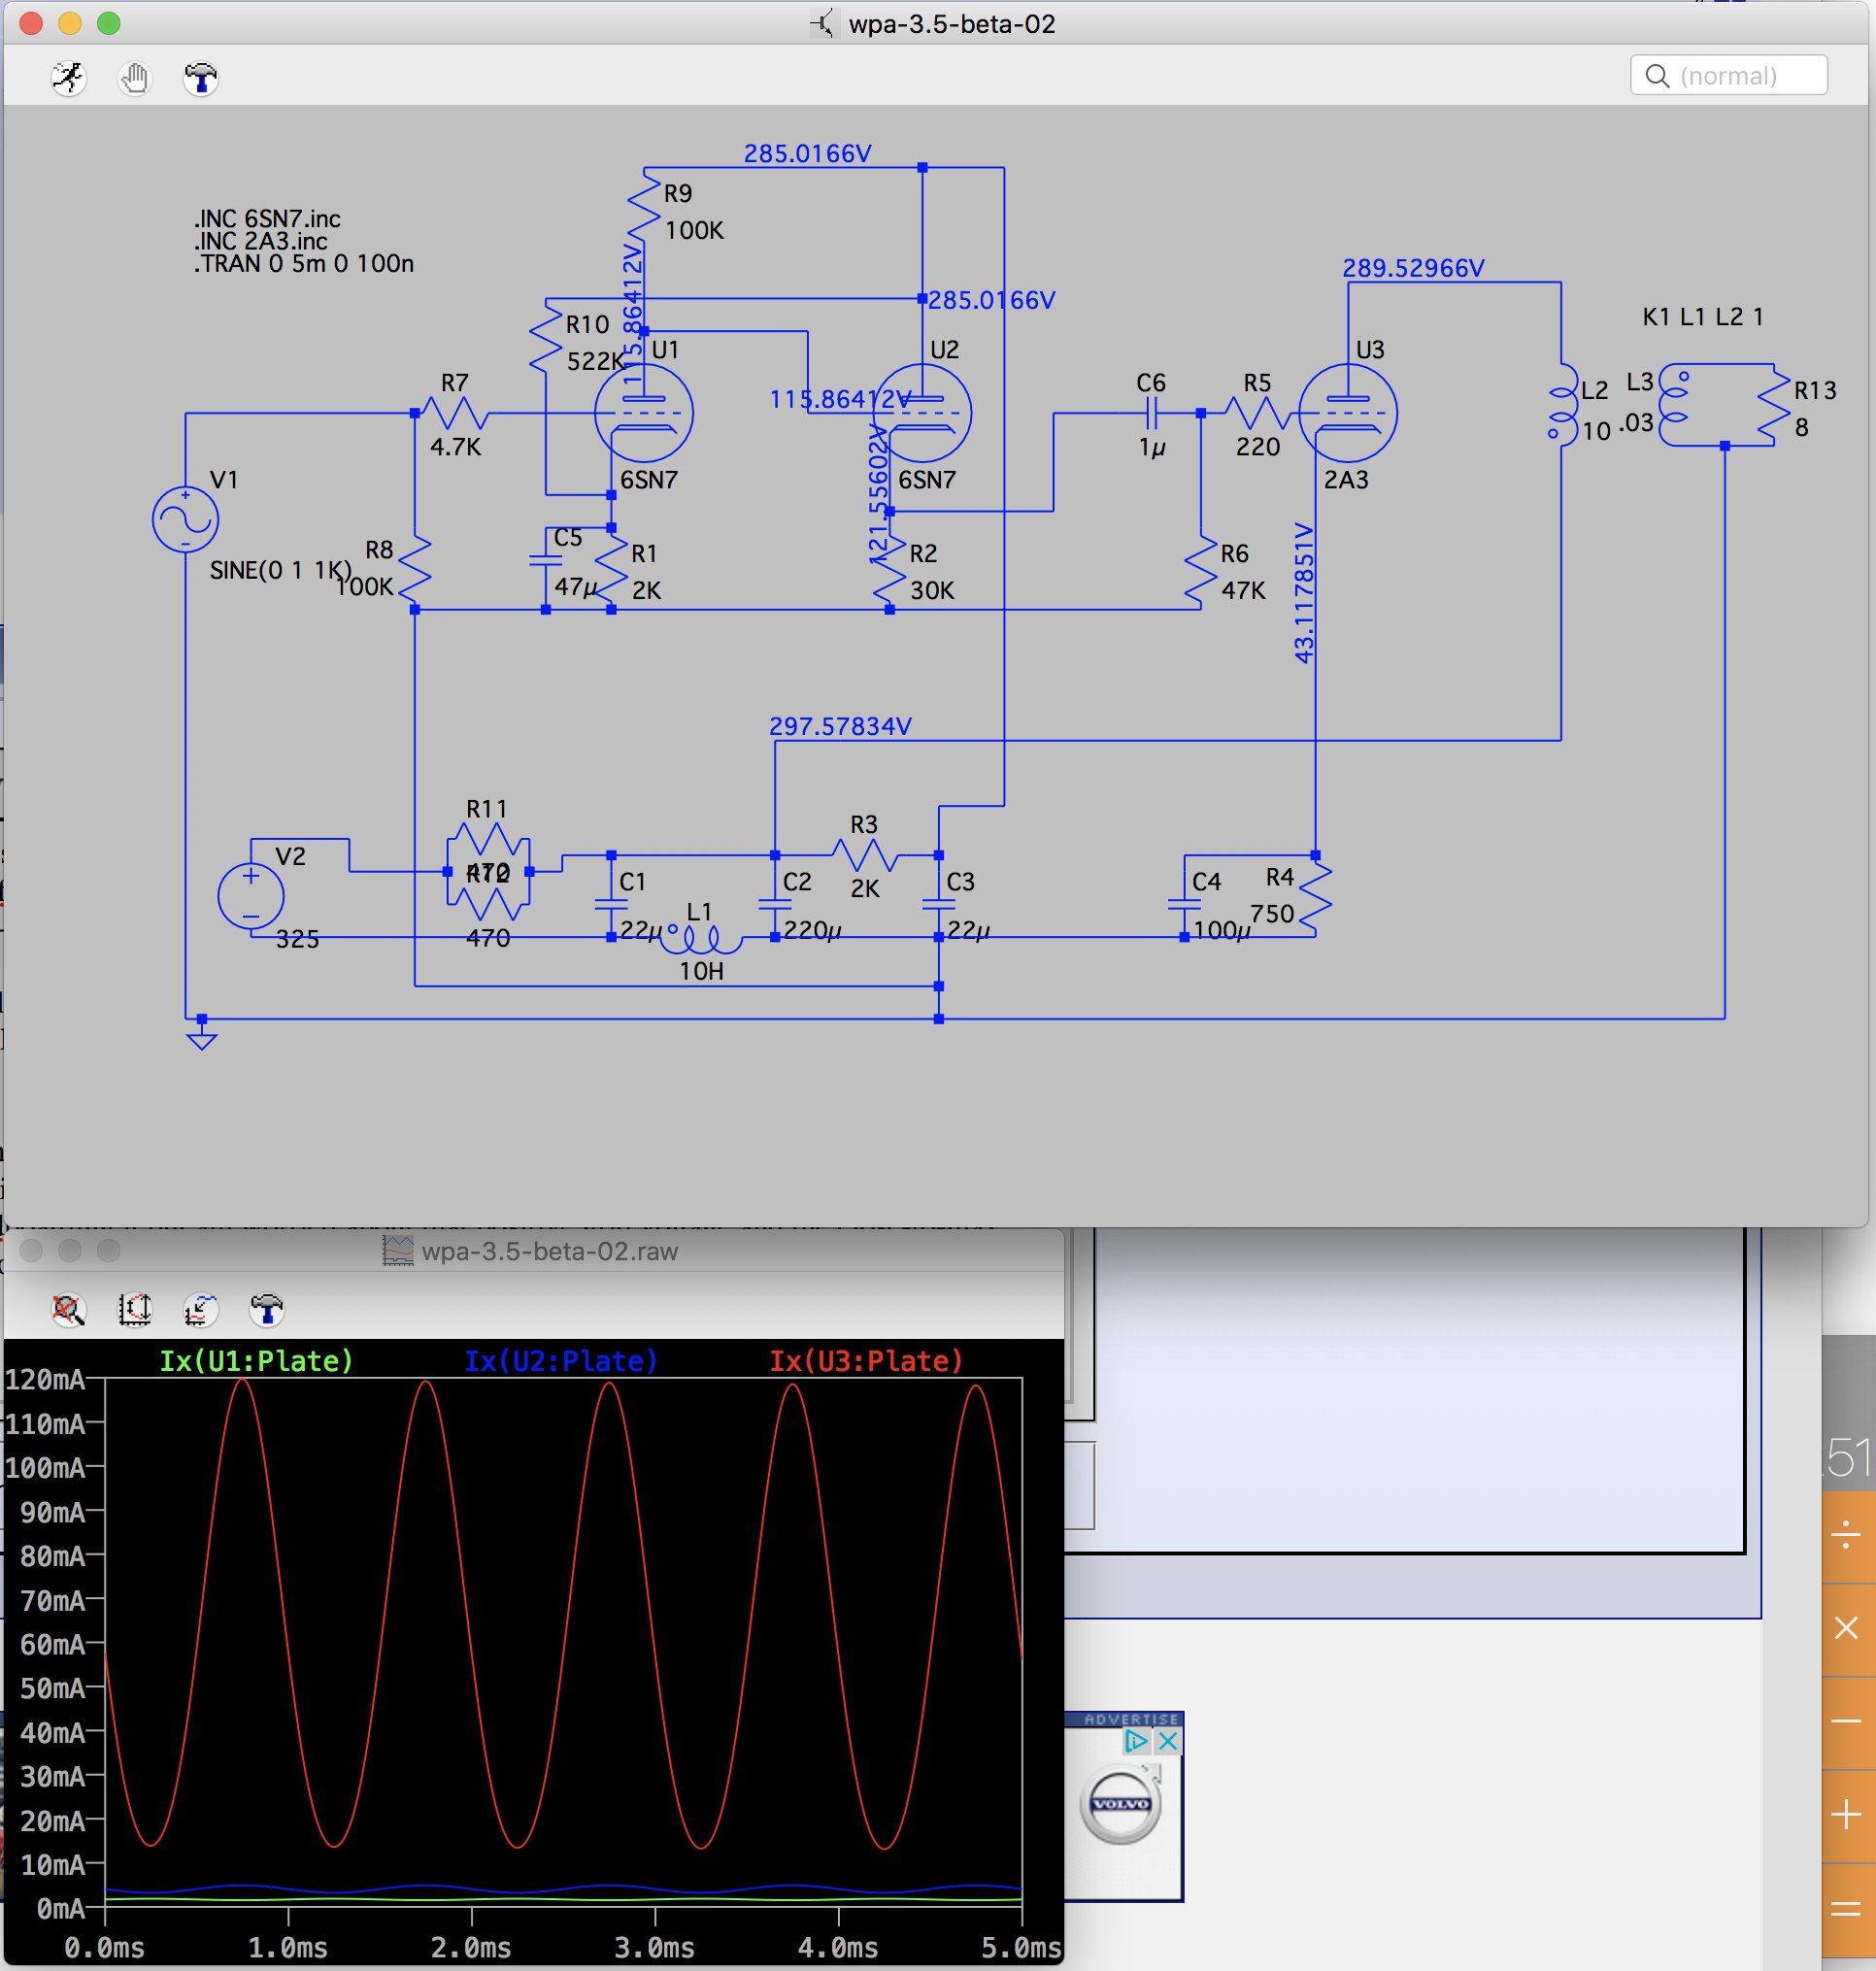The height and width of the screenshot is (1971, 1876).
Task: Click the V1 sine voltage source symbol
Action: (x=185, y=520)
